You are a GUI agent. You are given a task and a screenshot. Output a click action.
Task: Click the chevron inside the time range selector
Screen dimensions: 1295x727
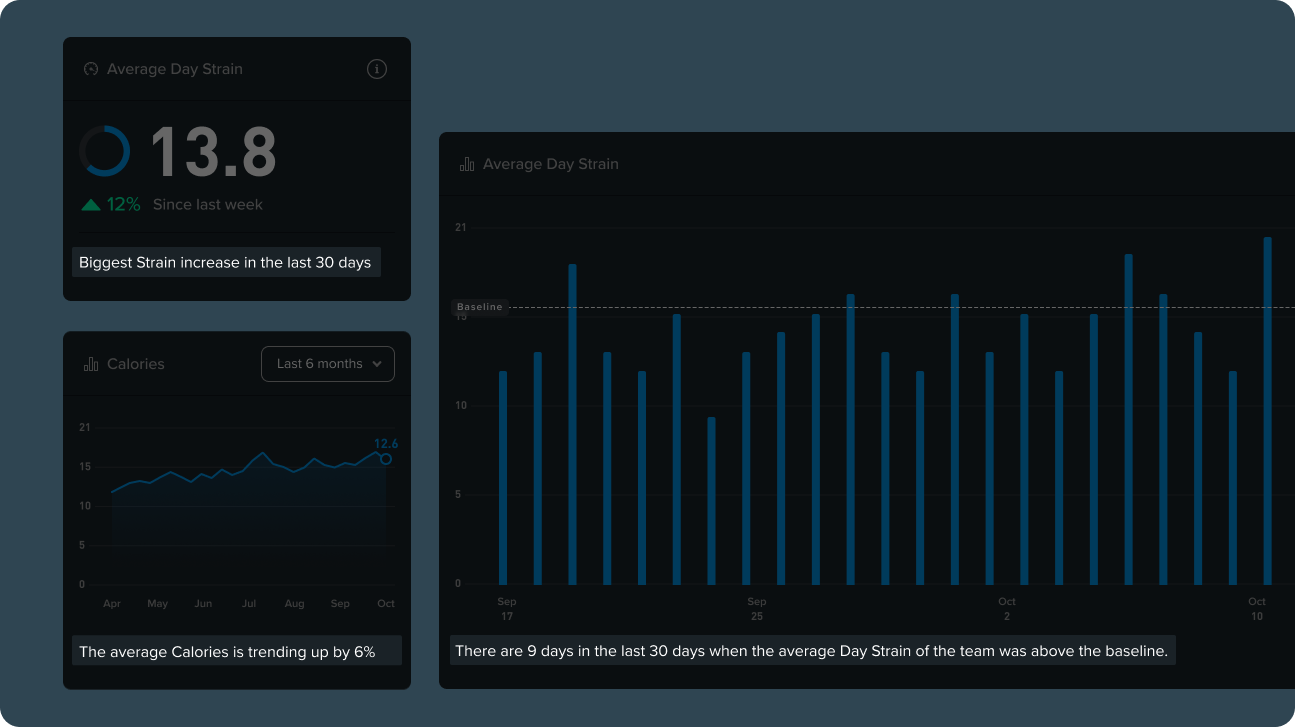coord(379,364)
